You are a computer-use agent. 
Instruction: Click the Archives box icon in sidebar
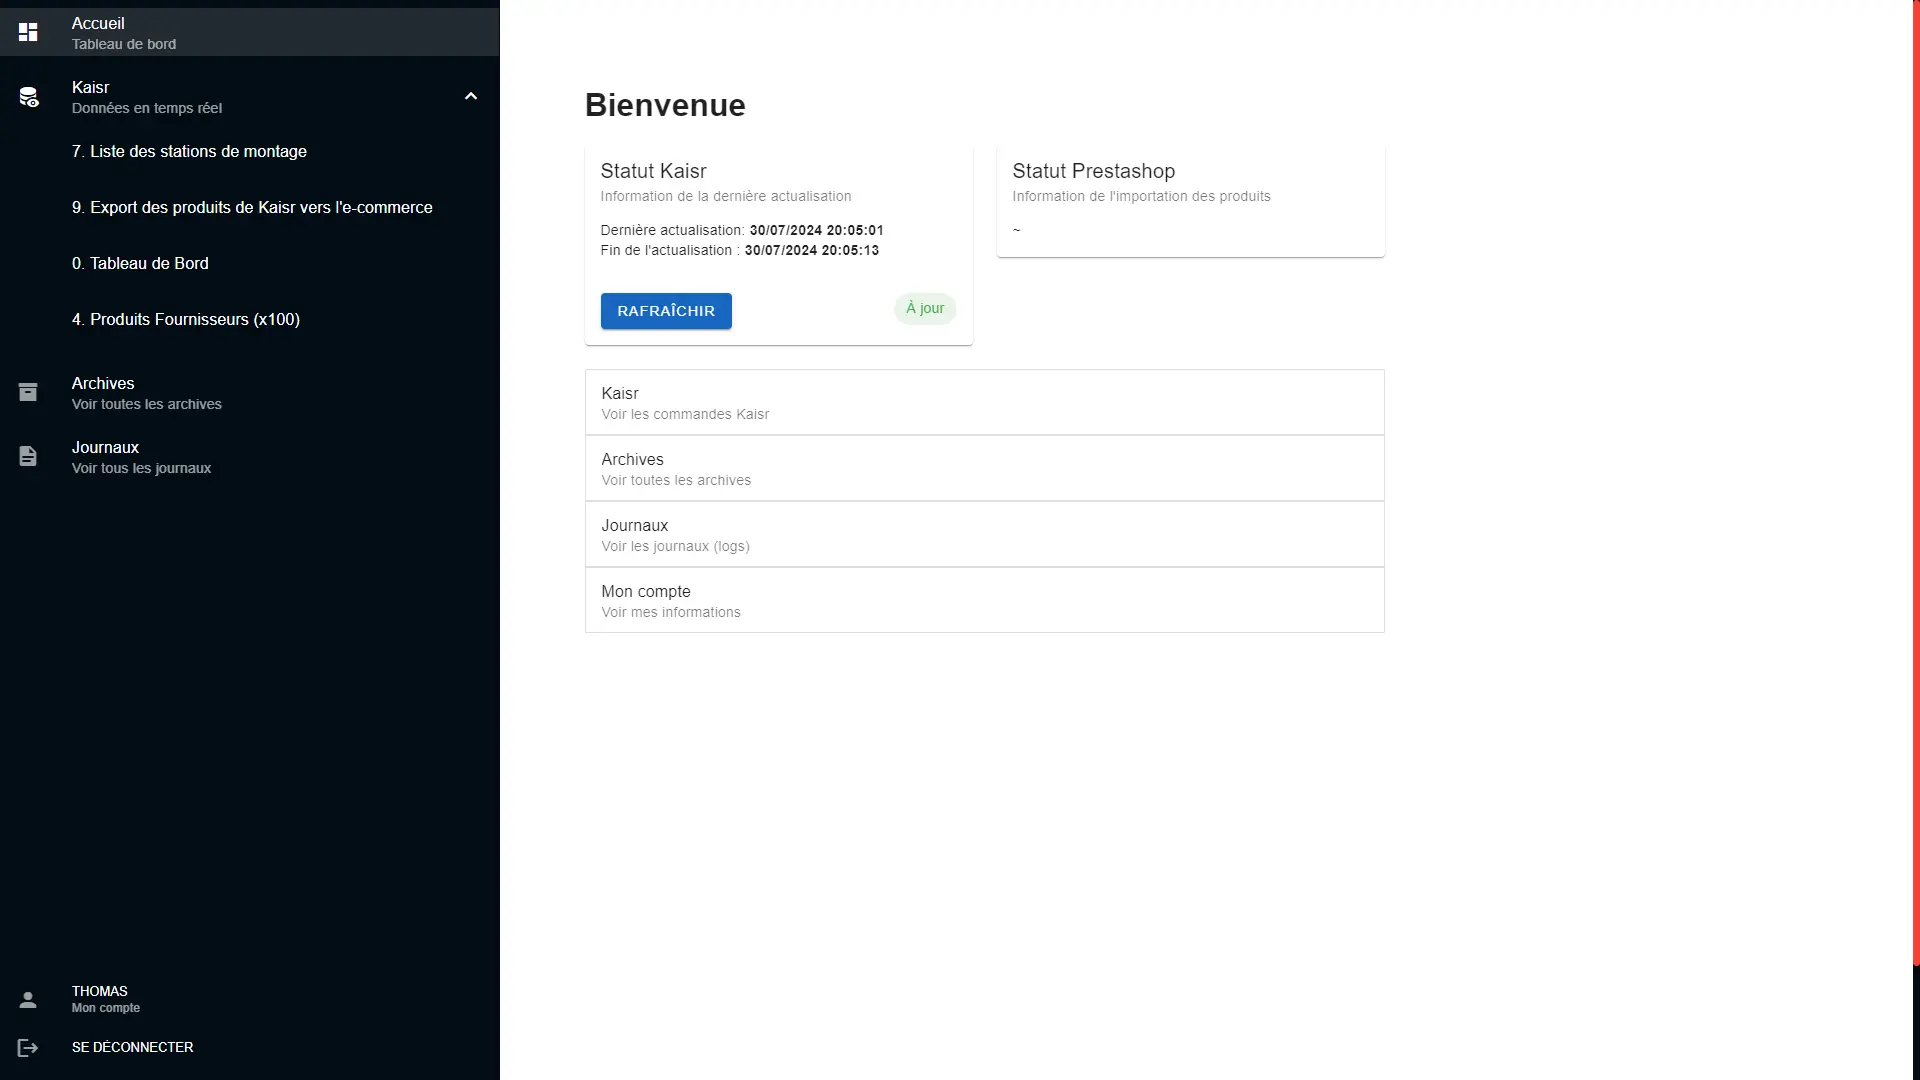pos(28,392)
